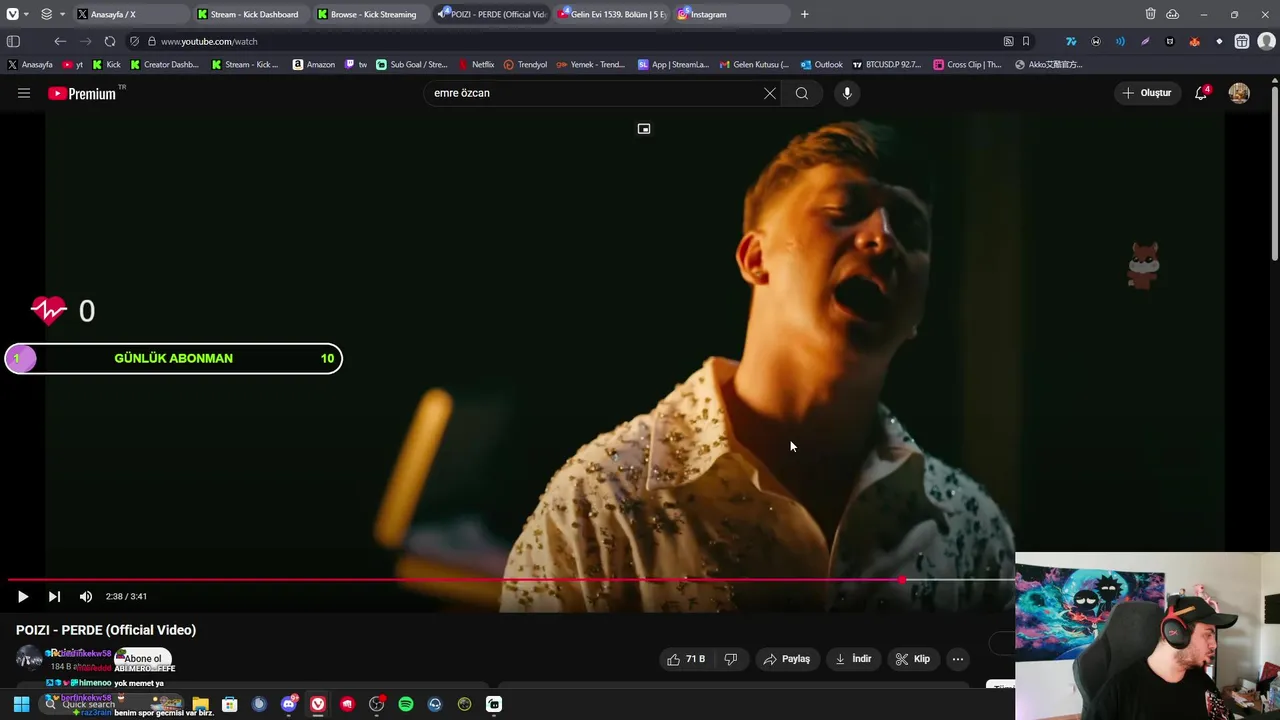Switch to the Stream - Kick Dashboard tab

click(x=250, y=14)
